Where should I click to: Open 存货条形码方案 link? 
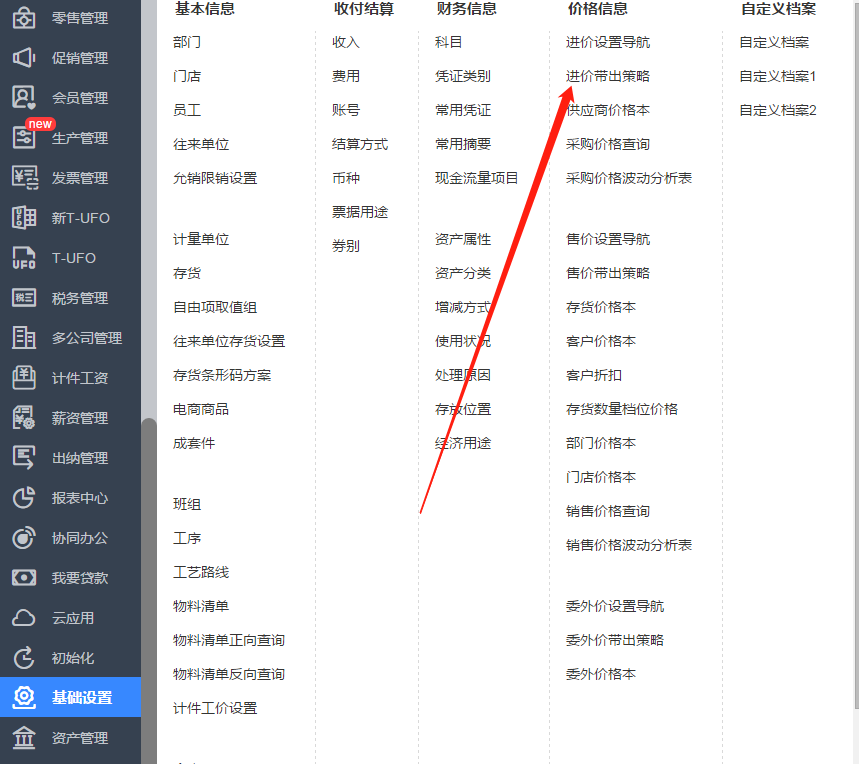[222, 375]
